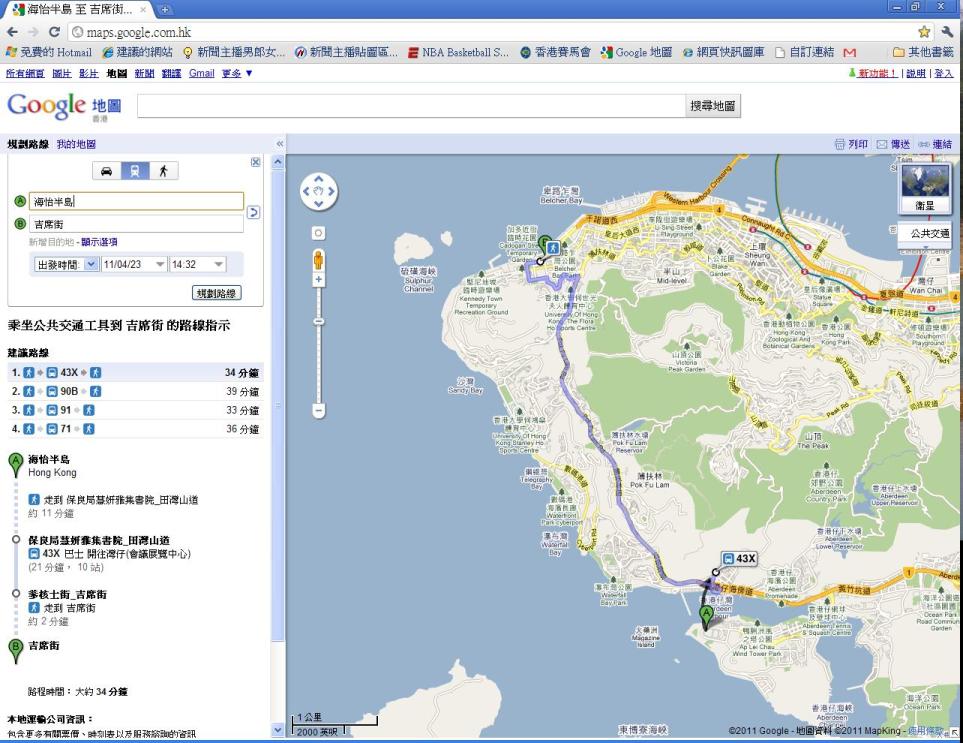Click the Google 地圖 logo
The width and height of the screenshot is (963, 743).
click(64, 106)
